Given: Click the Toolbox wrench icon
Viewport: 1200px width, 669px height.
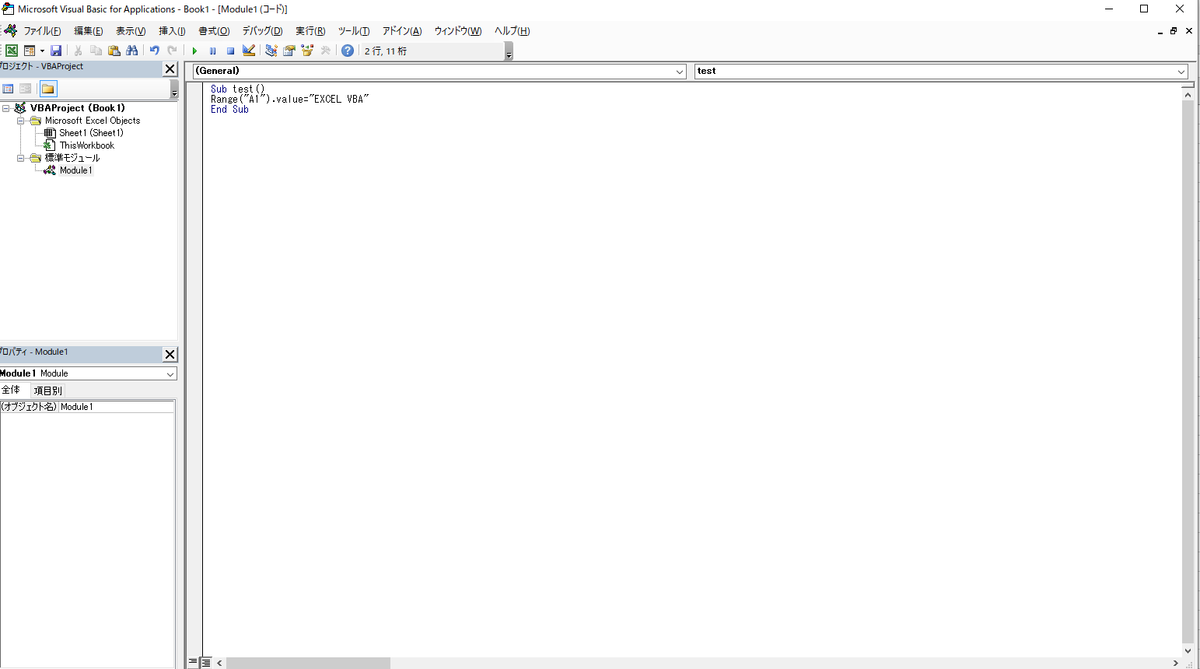Looking at the screenshot, I should pyautogui.click(x=325, y=51).
